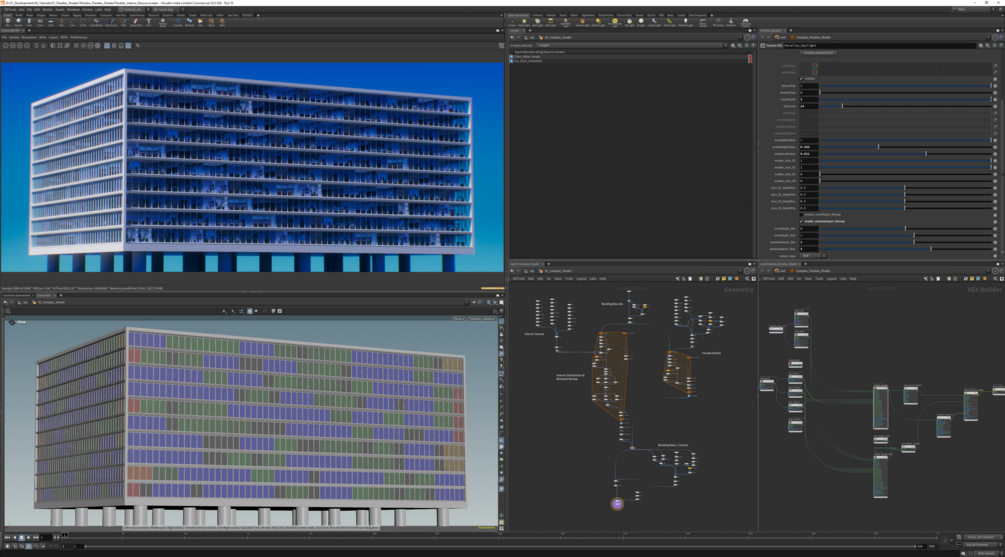Click the tileCount slider
Image resolution: width=1005 pixels, height=557 pixels.
906,106
